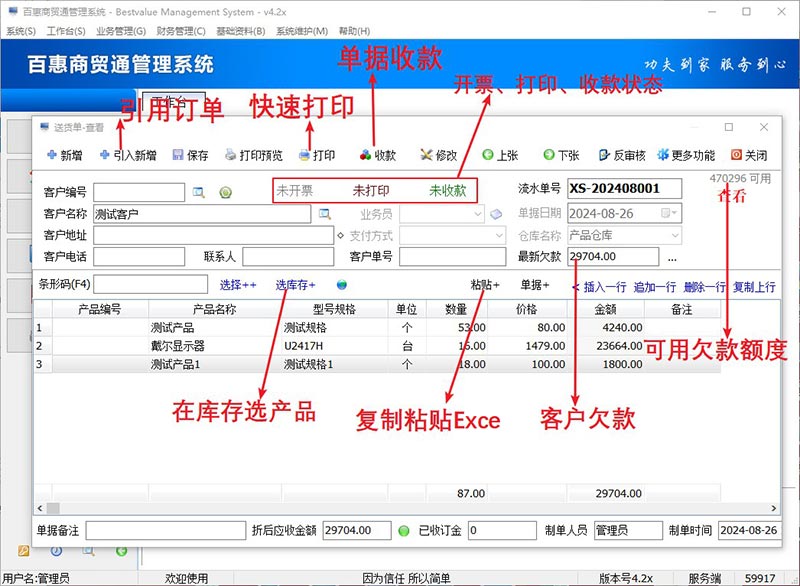Open the 单据日期 date picker
Viewport: 800px width, 586px height.
[x=669, y=213]
